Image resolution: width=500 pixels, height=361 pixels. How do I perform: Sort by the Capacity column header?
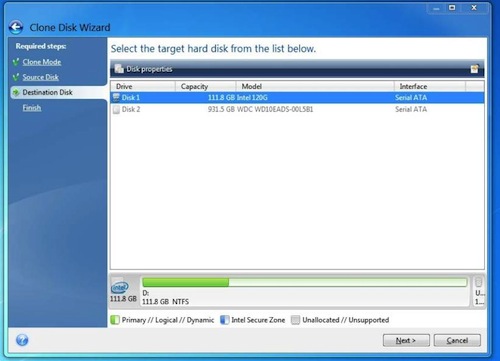click(206, 86)
